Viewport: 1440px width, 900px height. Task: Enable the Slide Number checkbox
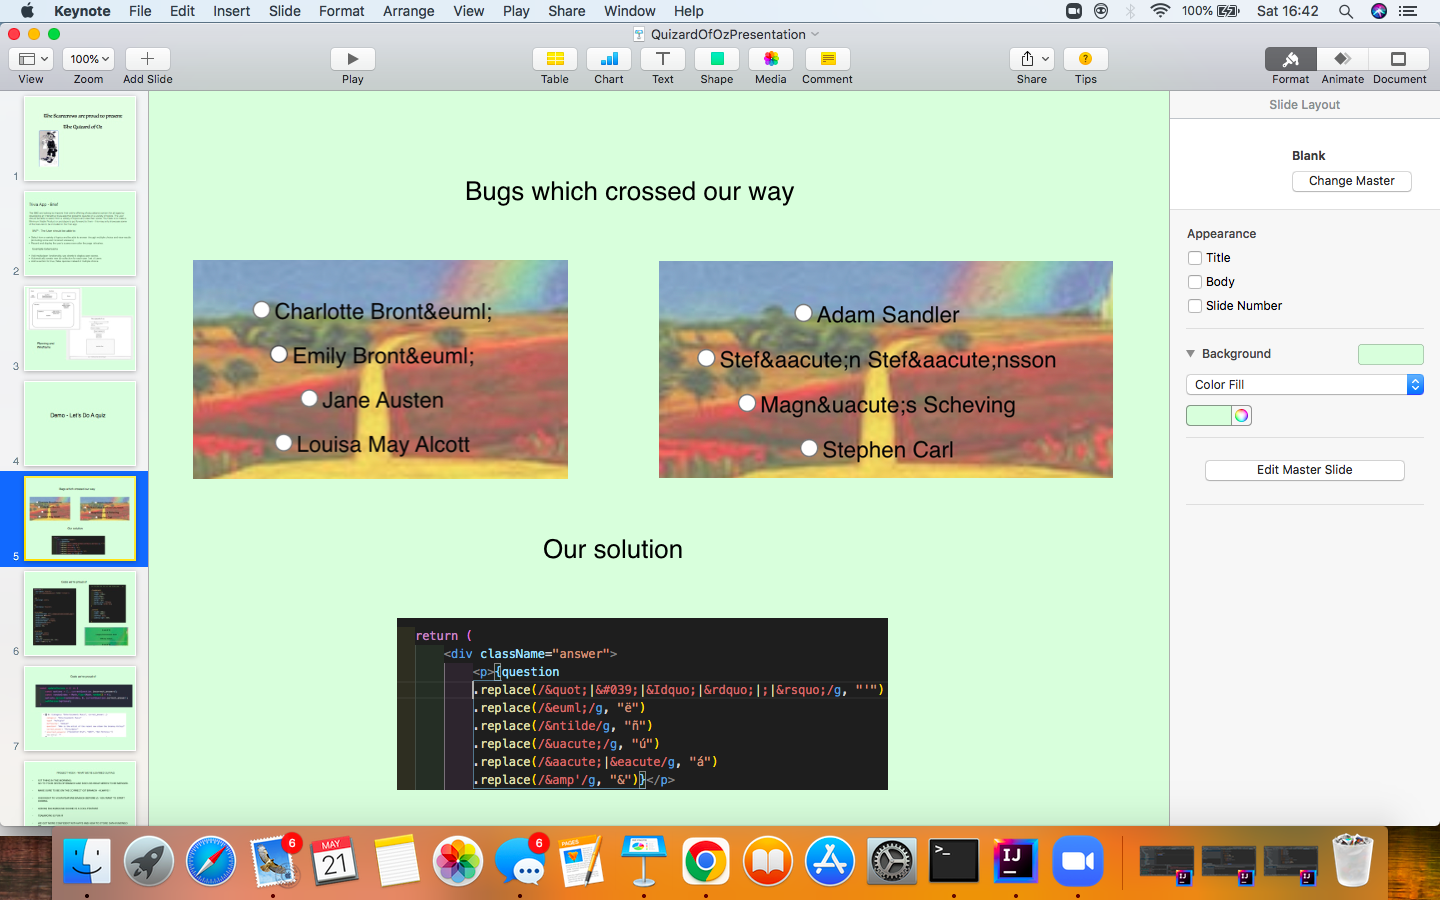[x=1195, y=306]
